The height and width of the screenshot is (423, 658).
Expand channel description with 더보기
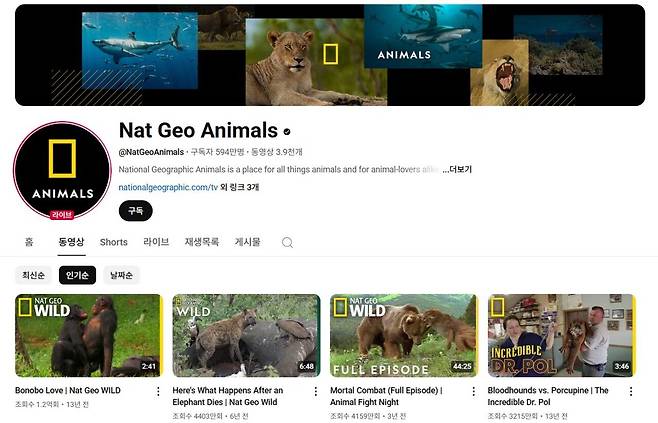click(457, 169)
